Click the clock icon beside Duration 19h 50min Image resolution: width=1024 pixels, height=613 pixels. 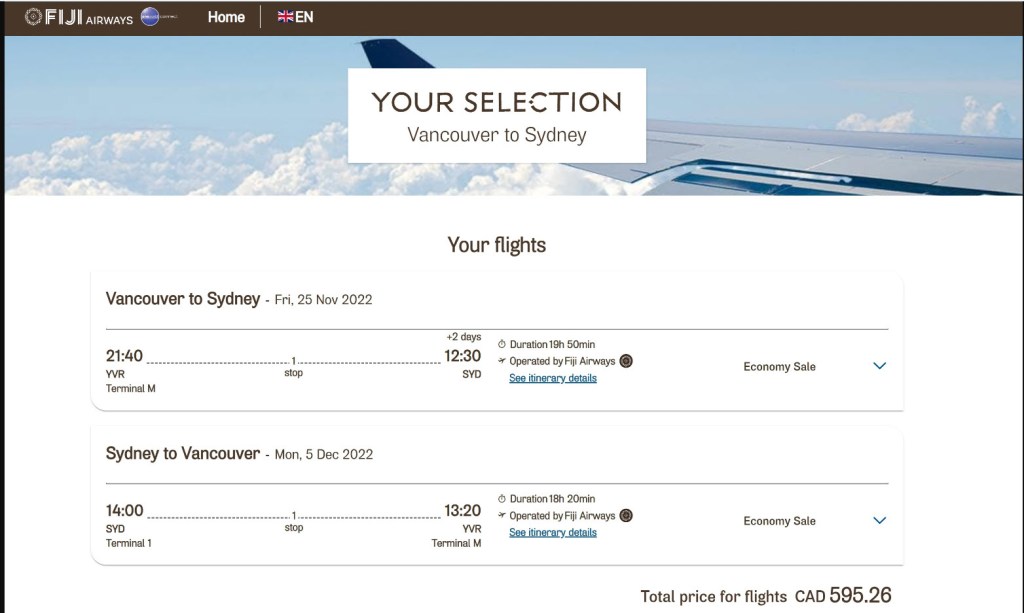click(502, 345)
